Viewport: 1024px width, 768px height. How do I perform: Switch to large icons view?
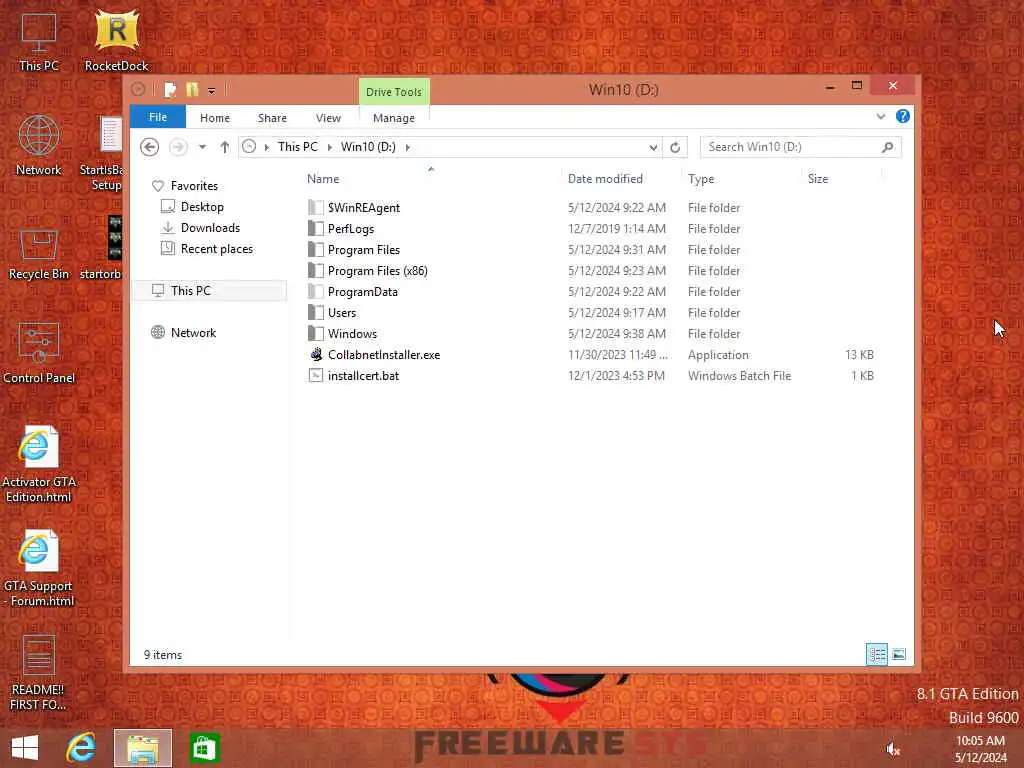point(899,654)
